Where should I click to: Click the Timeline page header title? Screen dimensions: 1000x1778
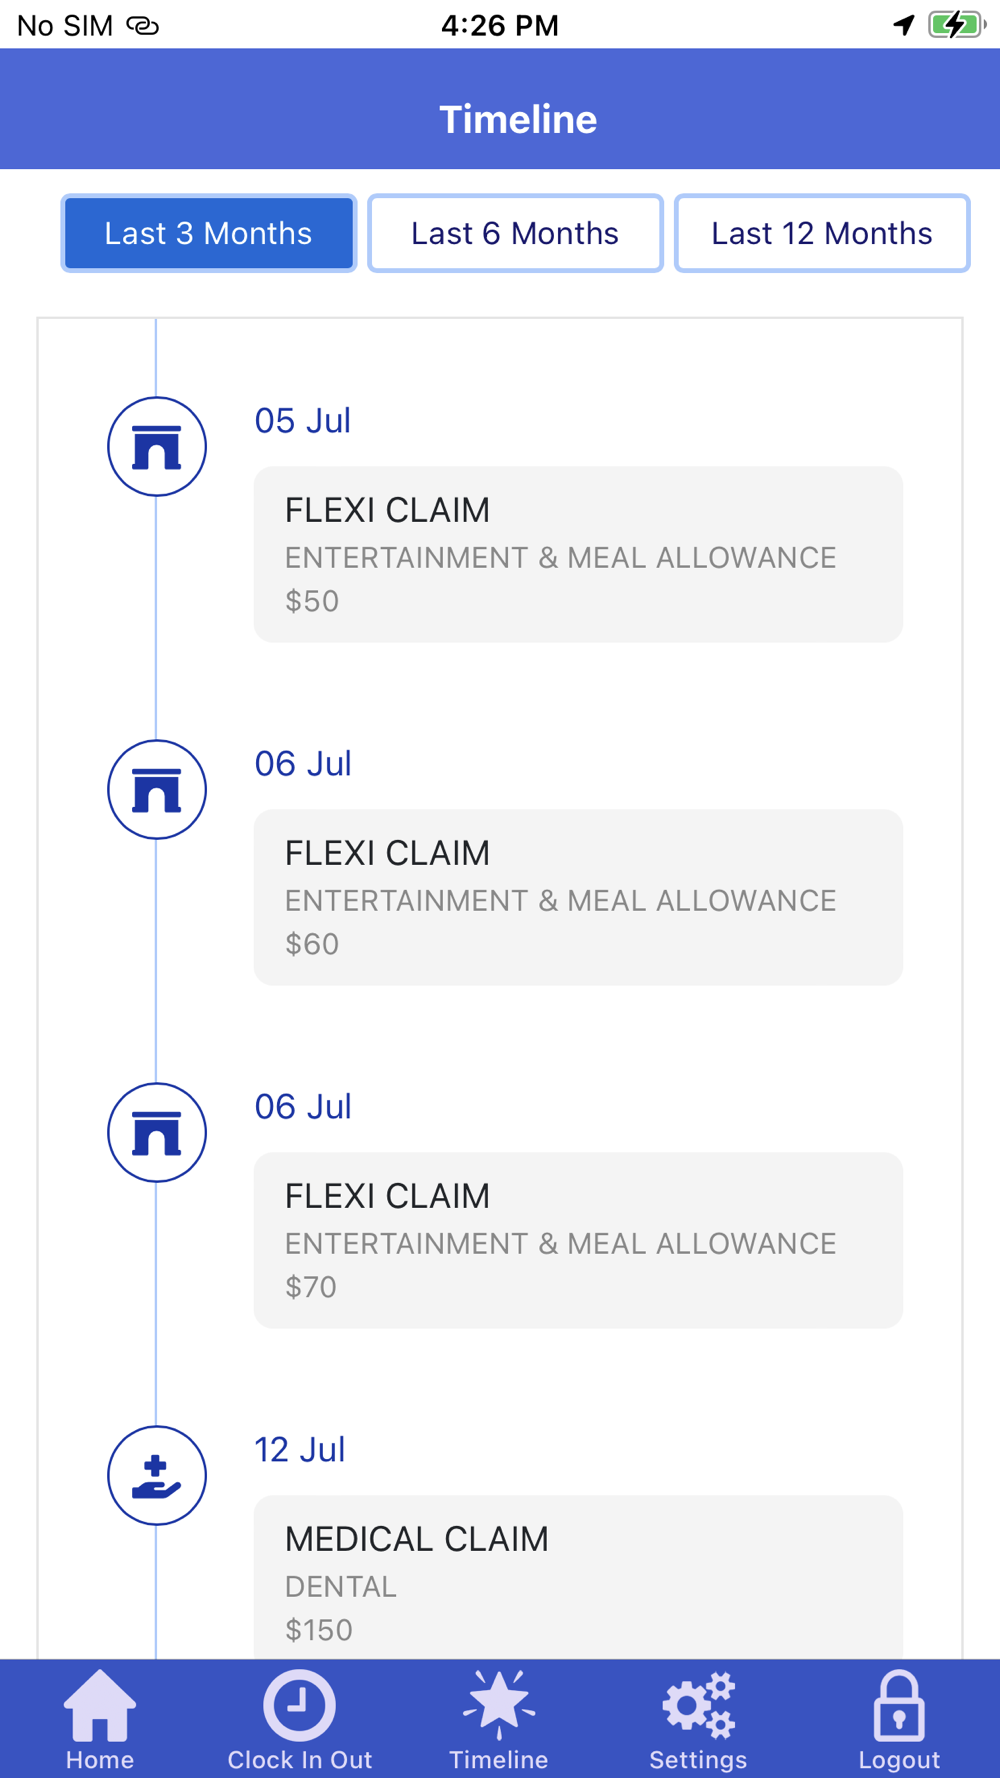(x=518, y=120)
